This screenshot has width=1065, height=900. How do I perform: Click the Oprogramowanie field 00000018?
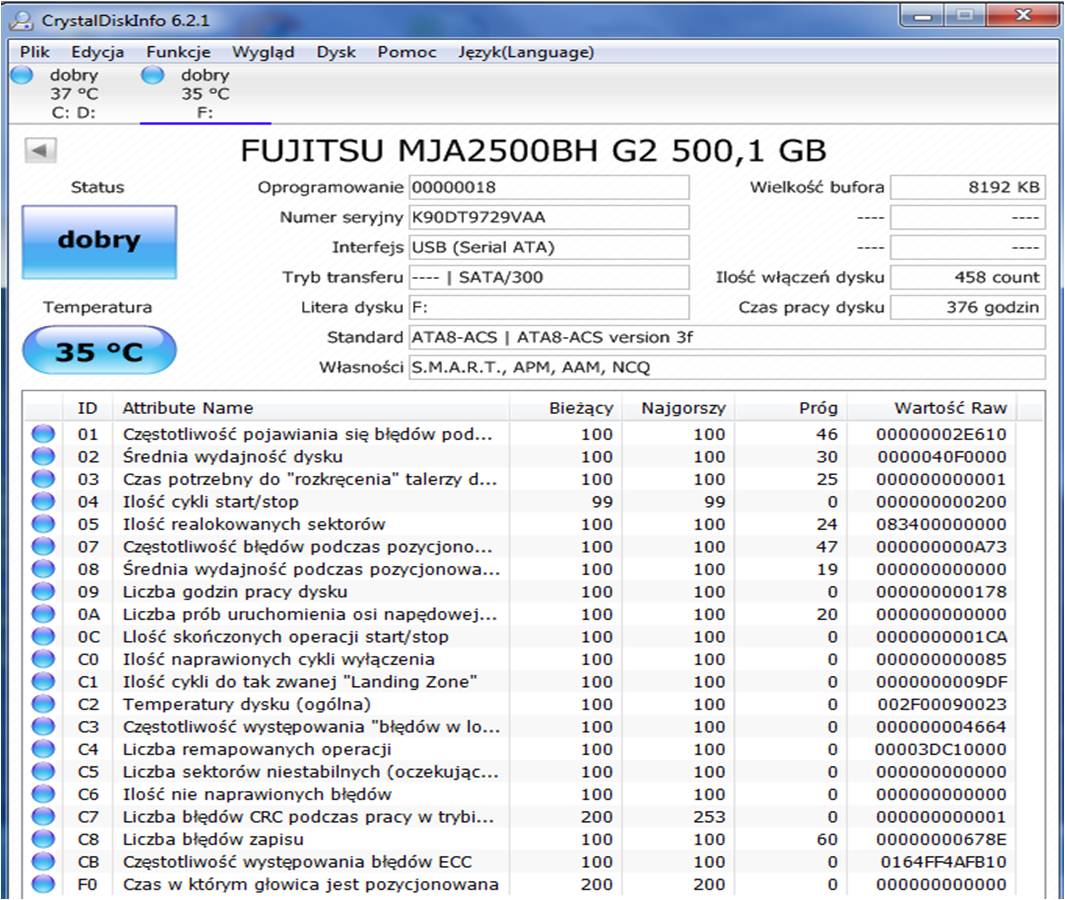click(549, 187)
